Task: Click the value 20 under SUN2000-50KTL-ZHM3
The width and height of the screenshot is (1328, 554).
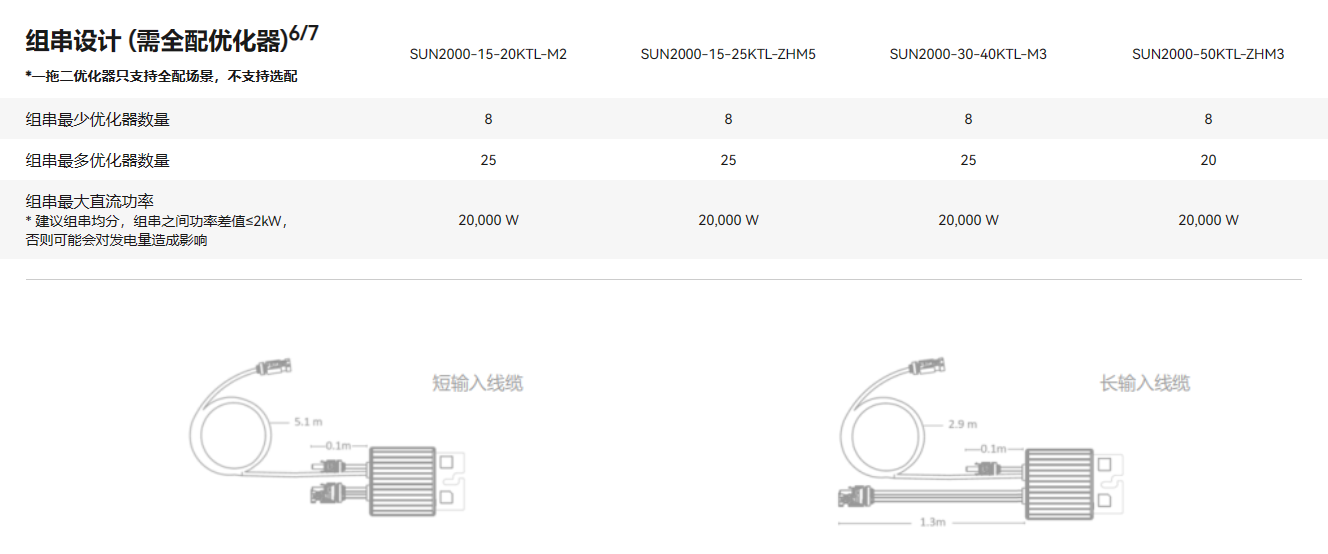Action: (x=1208, y=160)
